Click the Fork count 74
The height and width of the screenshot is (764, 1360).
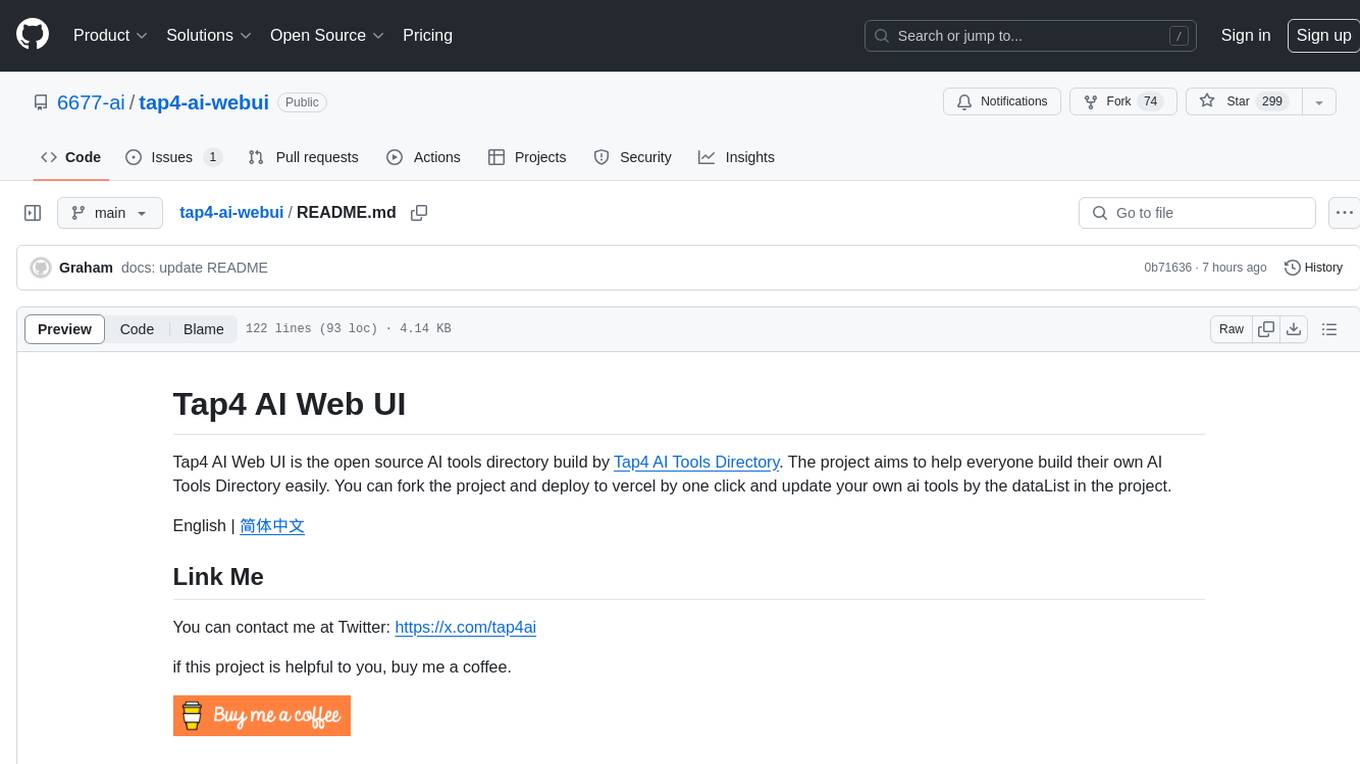1150,101
